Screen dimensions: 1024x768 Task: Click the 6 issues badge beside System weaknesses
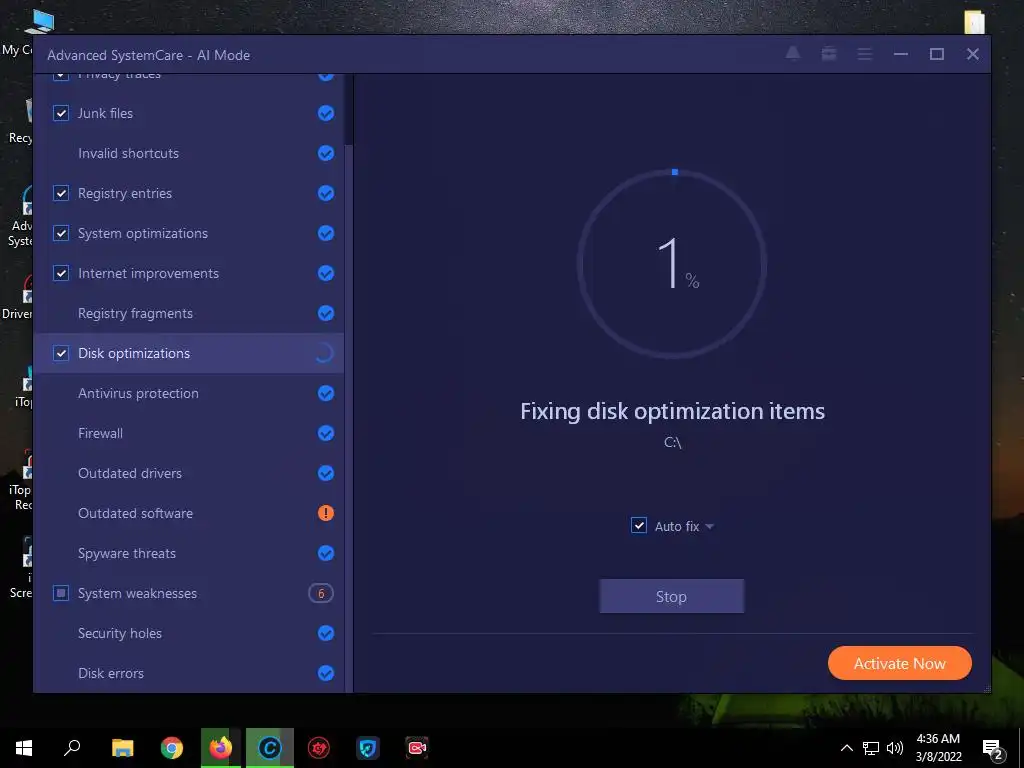pos(321,593)
